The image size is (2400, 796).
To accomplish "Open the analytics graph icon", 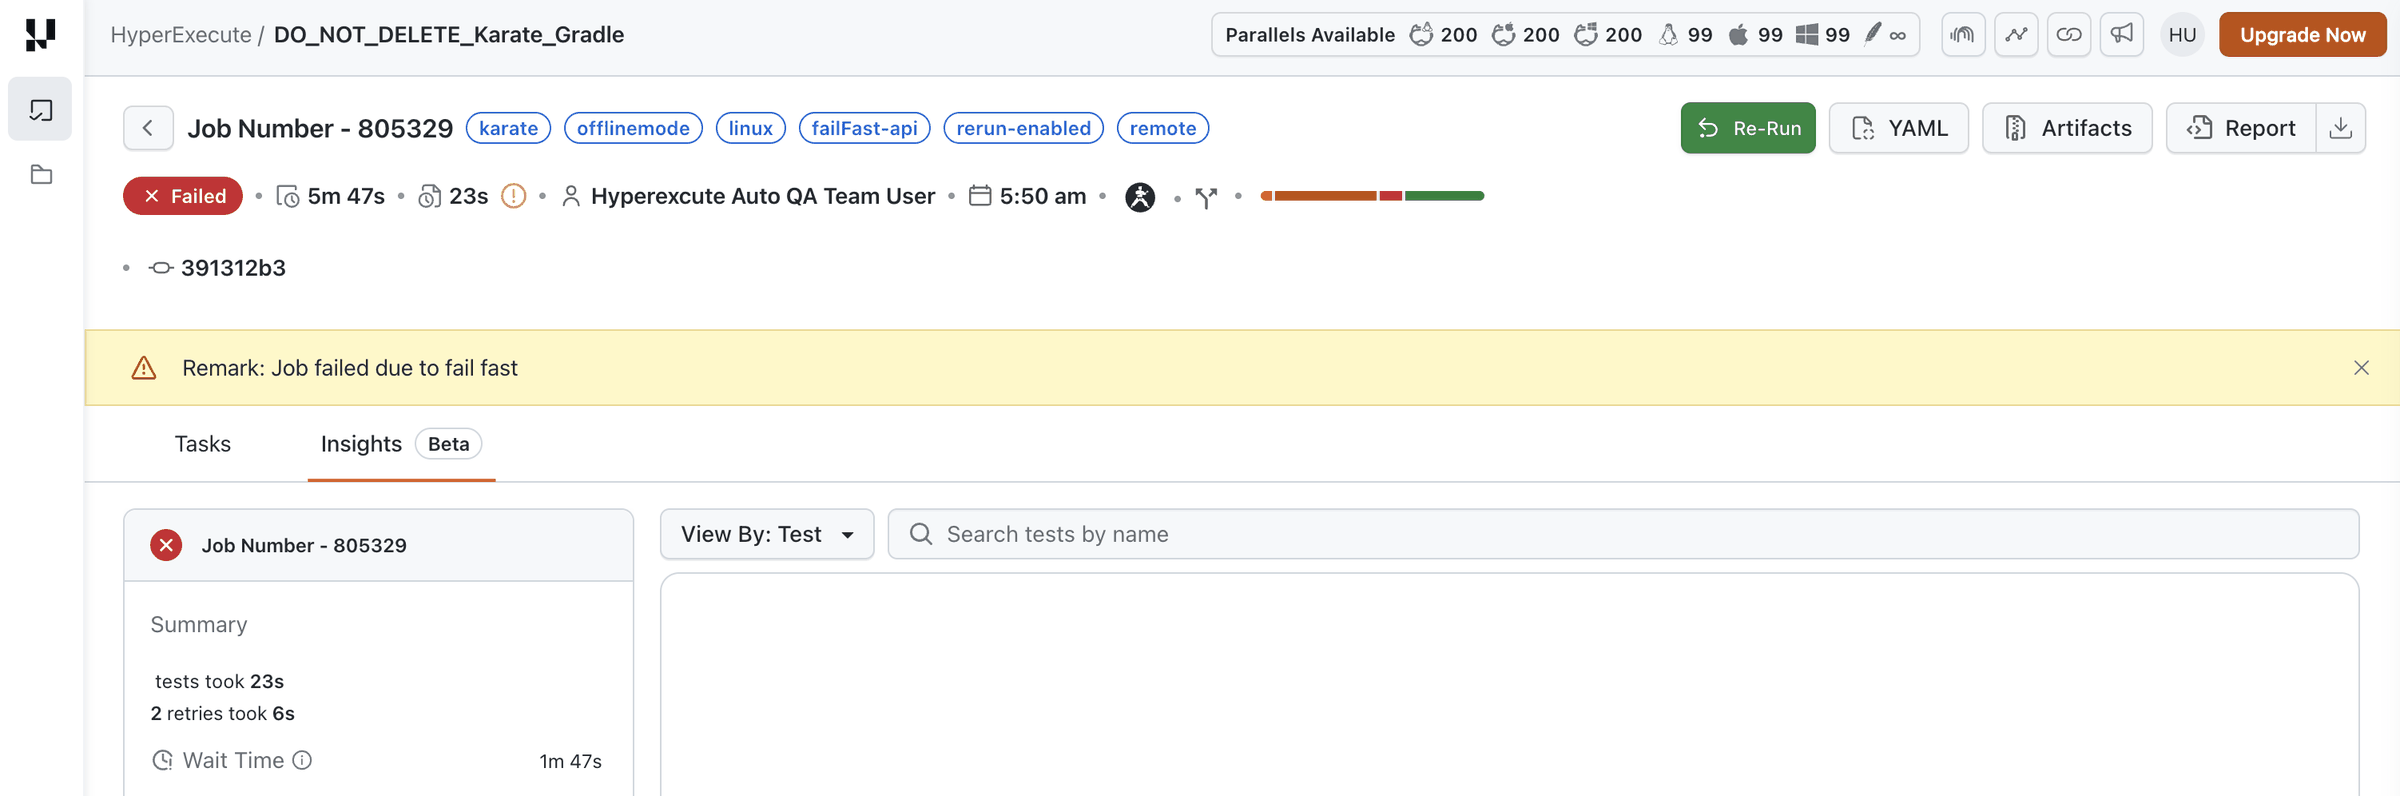I will [x=2016, y=35].
